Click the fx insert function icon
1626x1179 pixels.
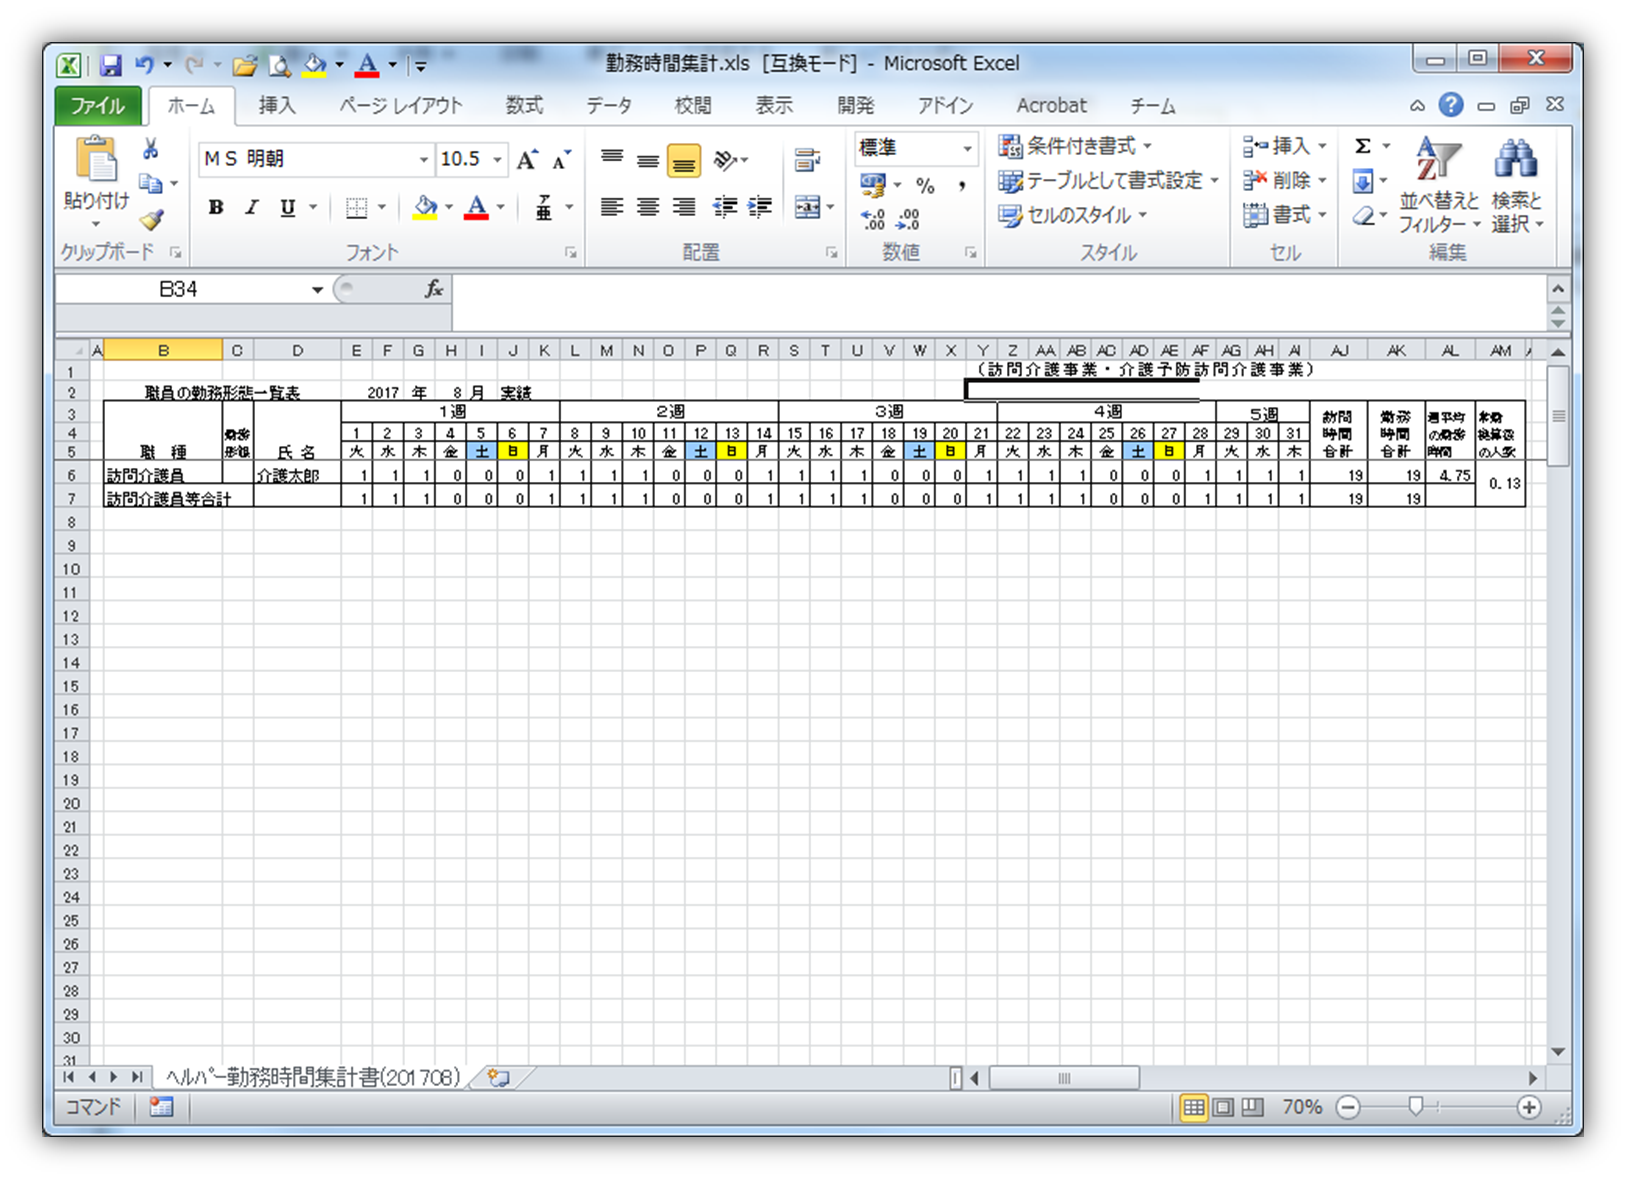[x=434, y=289]
